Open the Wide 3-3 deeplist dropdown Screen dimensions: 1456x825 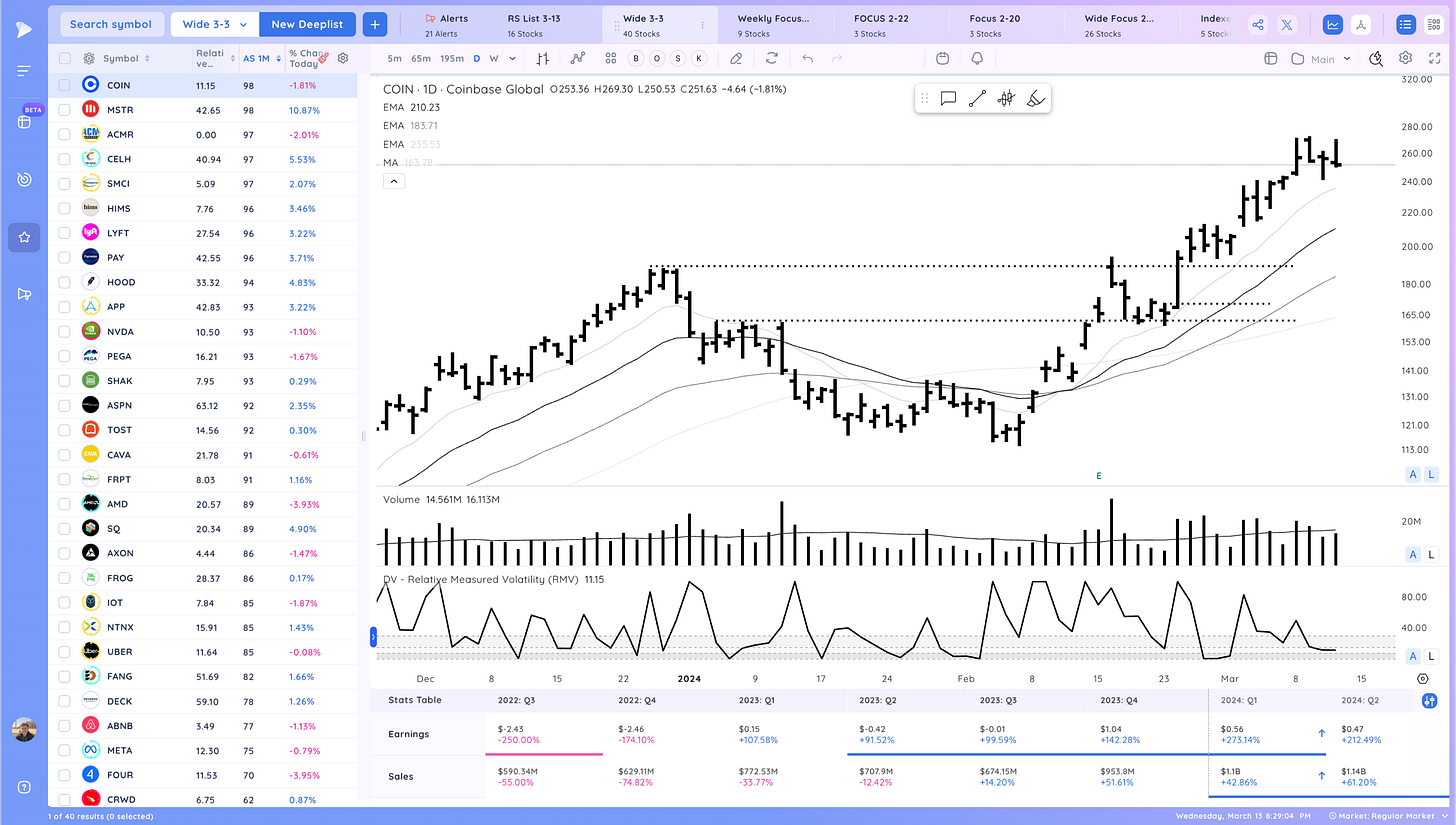(214, 24)
